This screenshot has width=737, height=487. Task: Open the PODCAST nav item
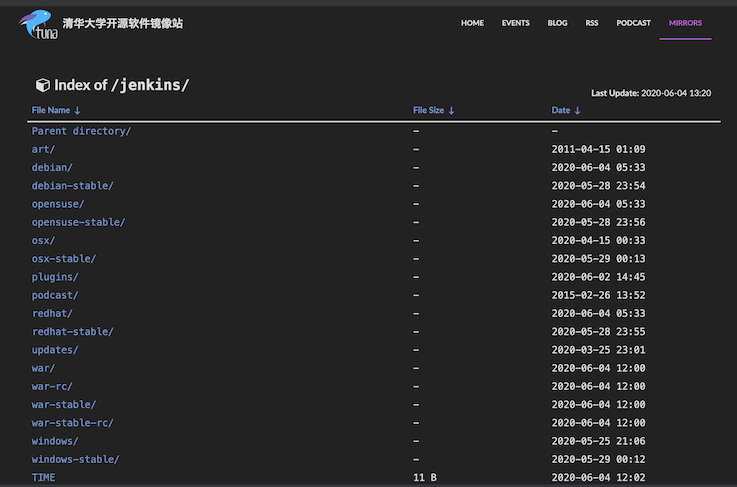coord(633,23)
